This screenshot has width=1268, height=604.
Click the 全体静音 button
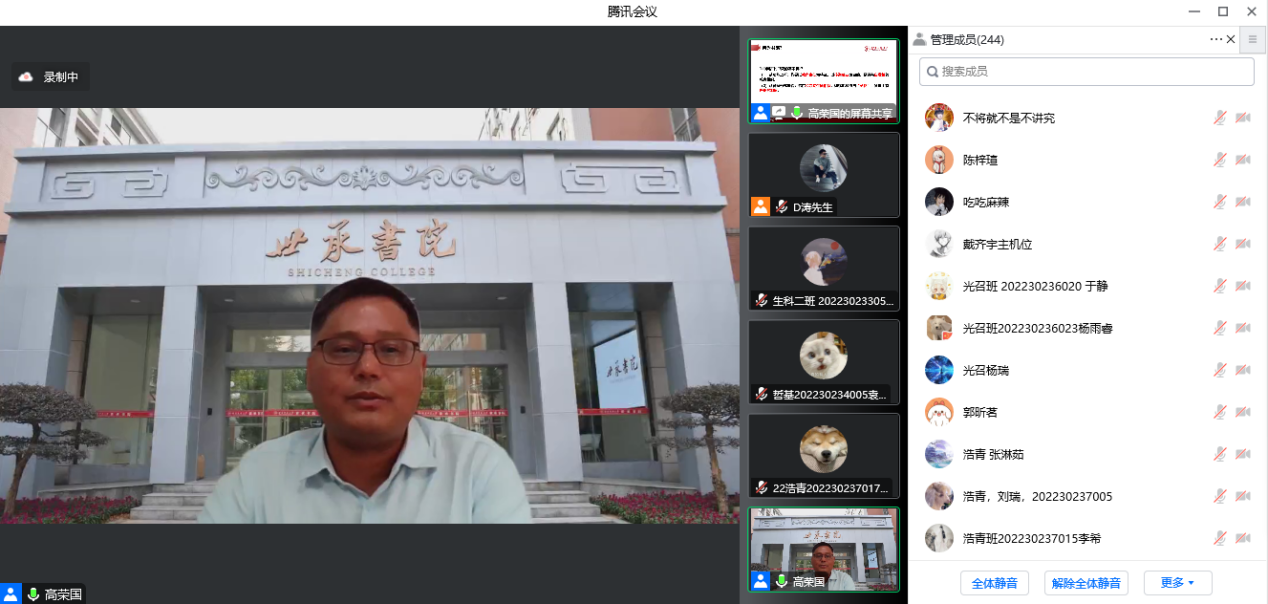tap(994, 583)
